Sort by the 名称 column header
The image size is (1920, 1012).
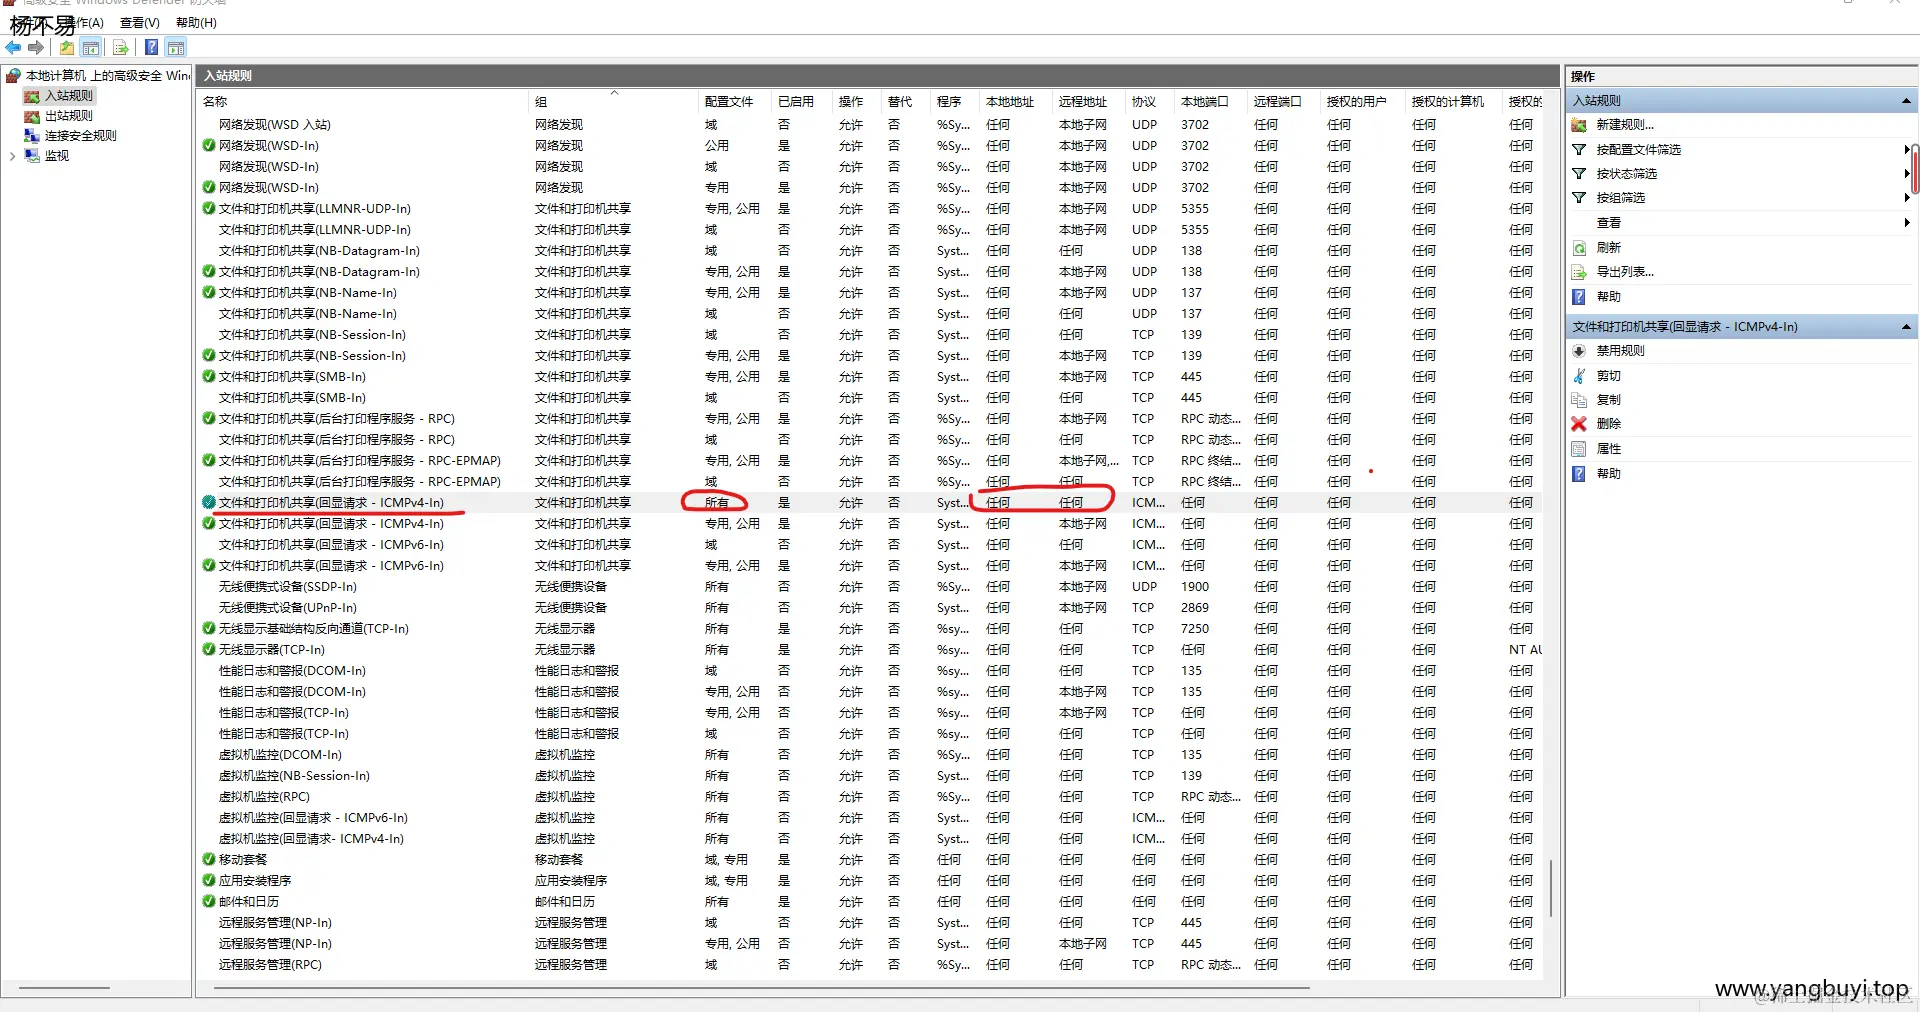362,102
